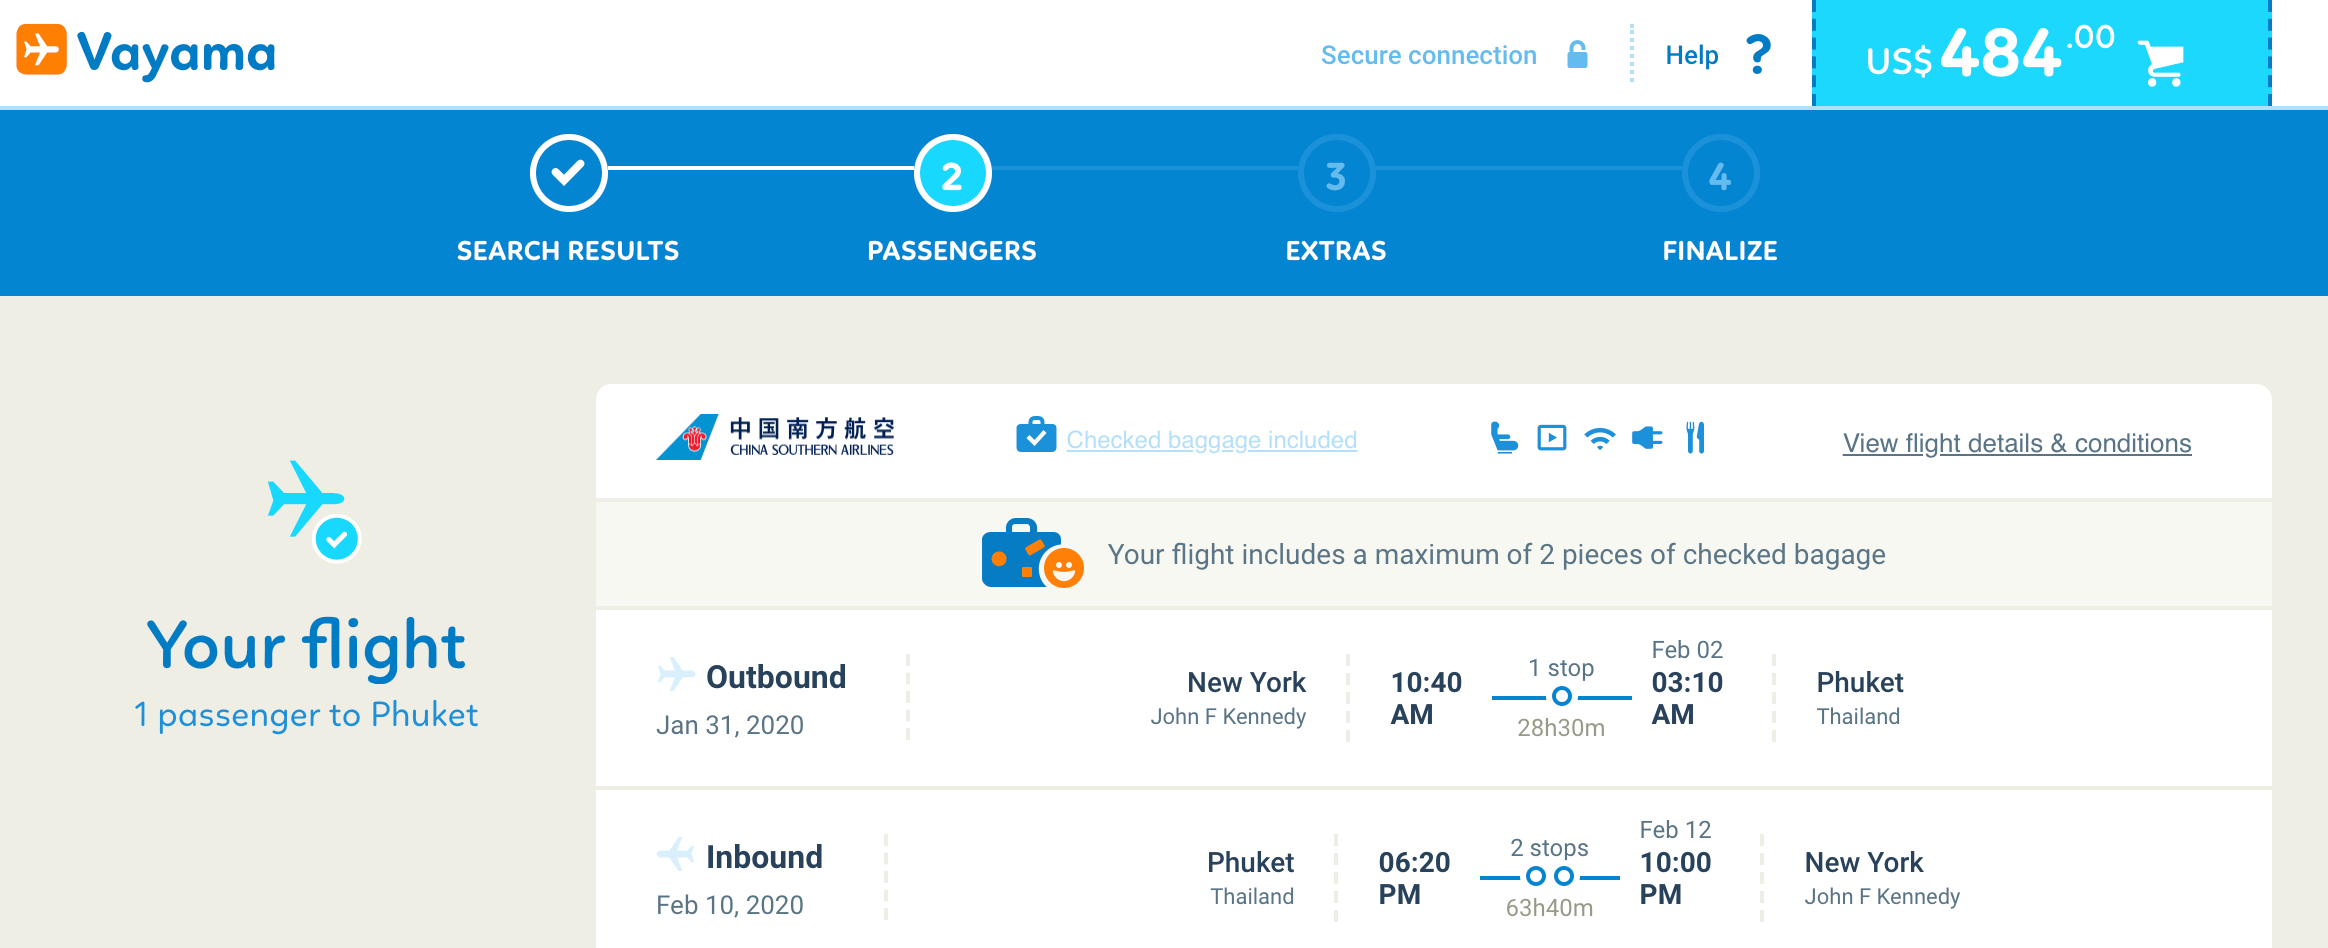Click the meal fork and knife icon
This screenshot has height=948, width=2328.
pos(1695,438)
